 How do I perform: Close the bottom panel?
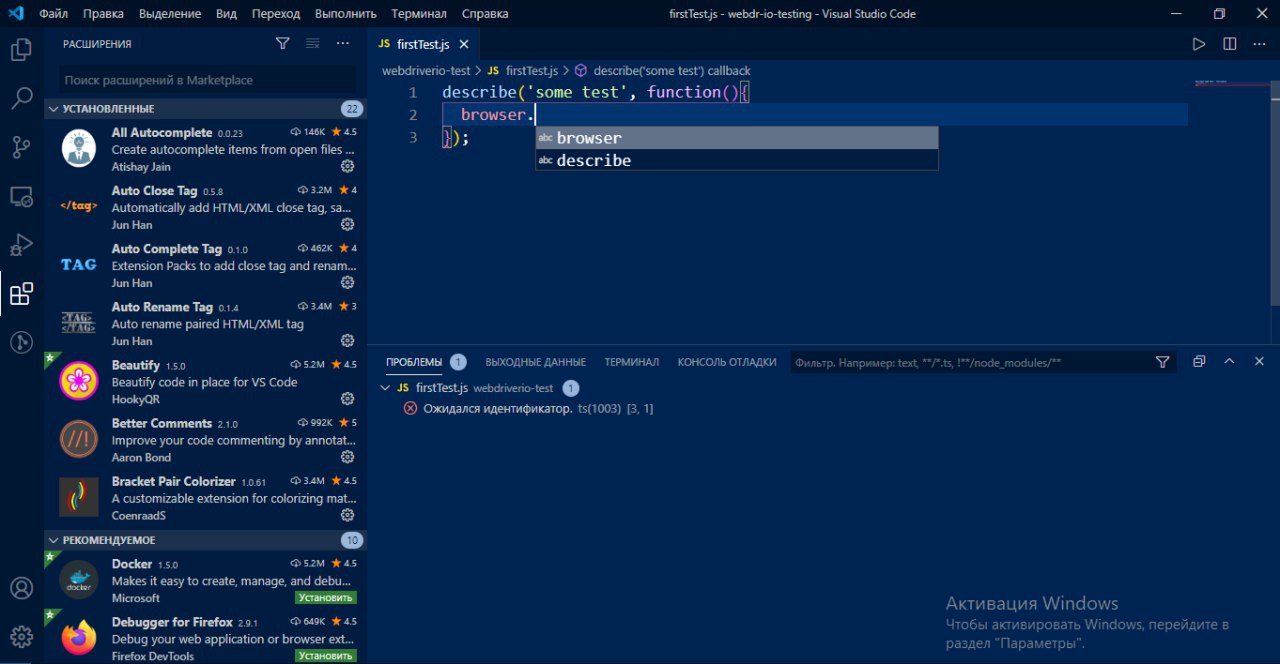pyautogui.click(x=1259, y=362)
